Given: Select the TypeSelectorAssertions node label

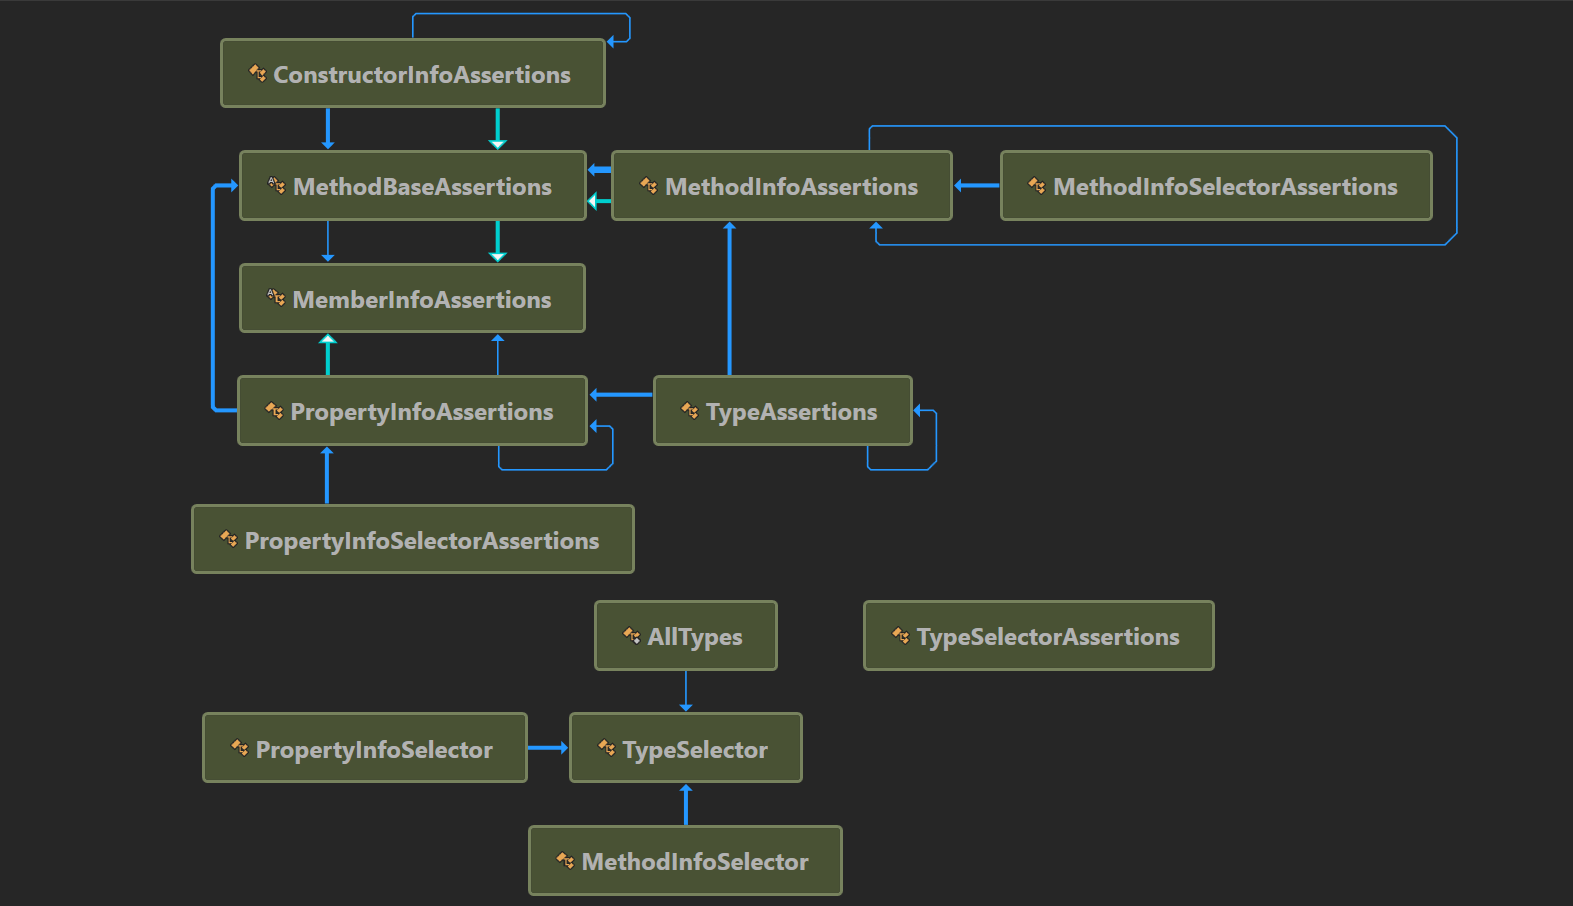Looking at the screenshot, I should (x=1048, y=637).
